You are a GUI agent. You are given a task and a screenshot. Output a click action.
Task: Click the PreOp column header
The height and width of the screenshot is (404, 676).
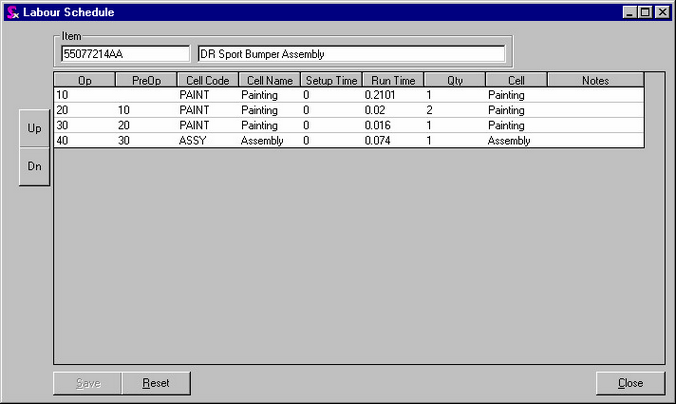pos(146,80)
